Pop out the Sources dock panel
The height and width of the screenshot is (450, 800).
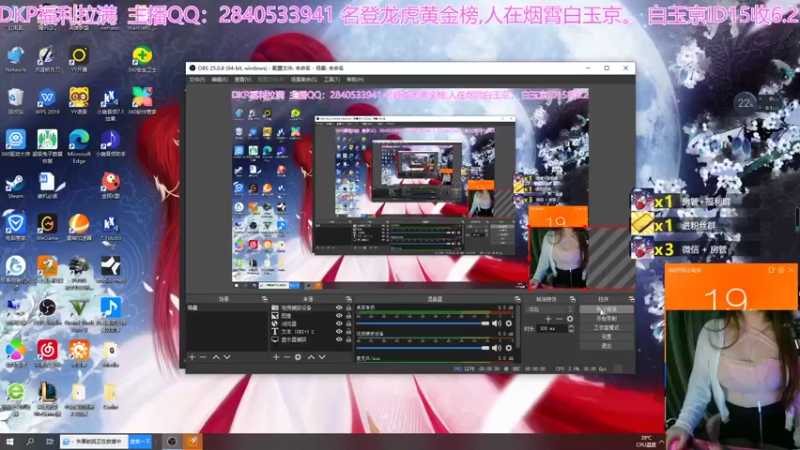pos(348,299)
